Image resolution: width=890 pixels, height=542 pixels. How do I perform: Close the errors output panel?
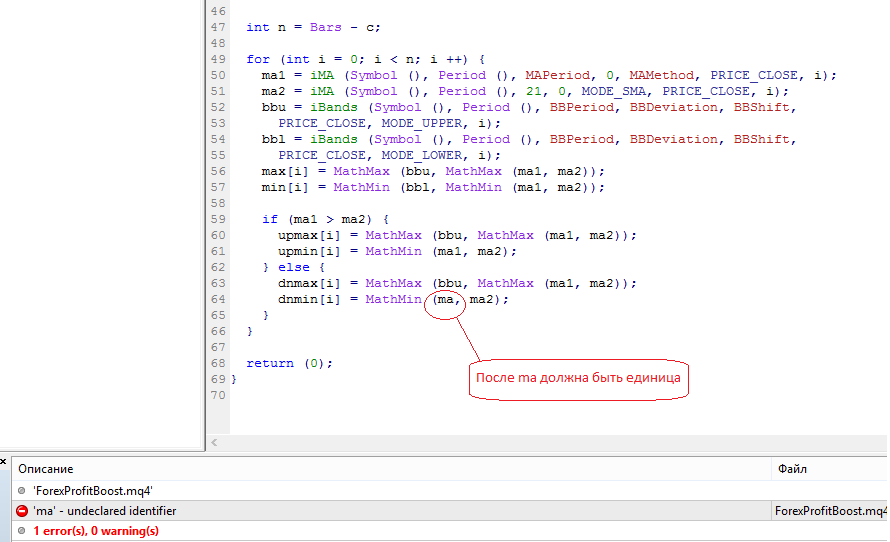pos(3,461)
